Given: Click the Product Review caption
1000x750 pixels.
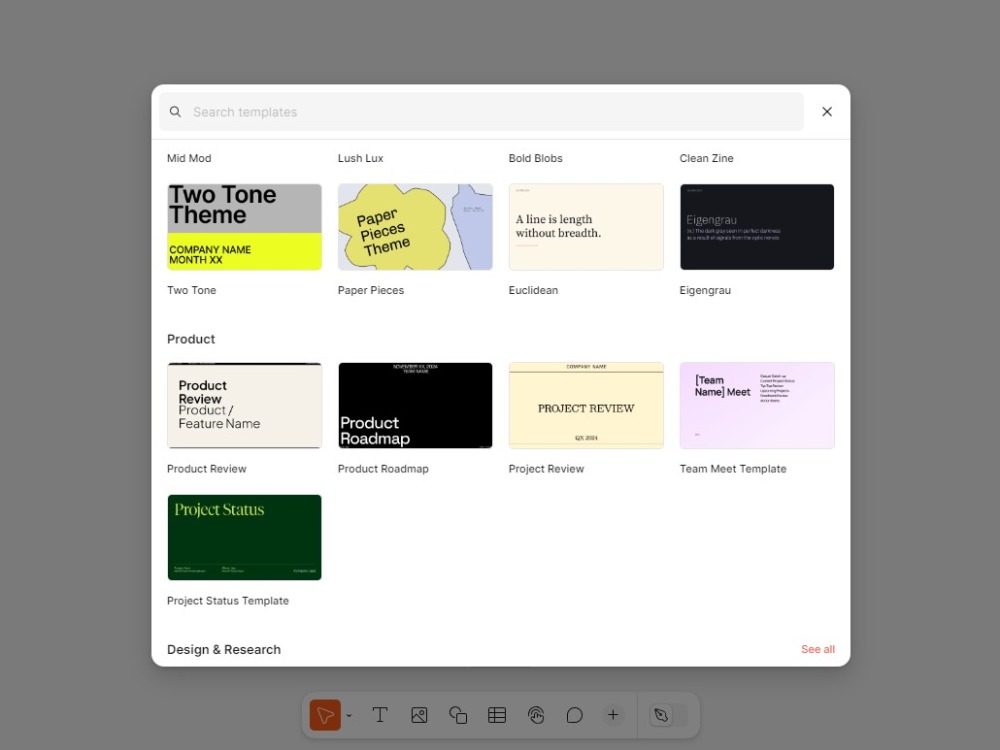Looking at the screenshot, I should click(x=207, y=469).
